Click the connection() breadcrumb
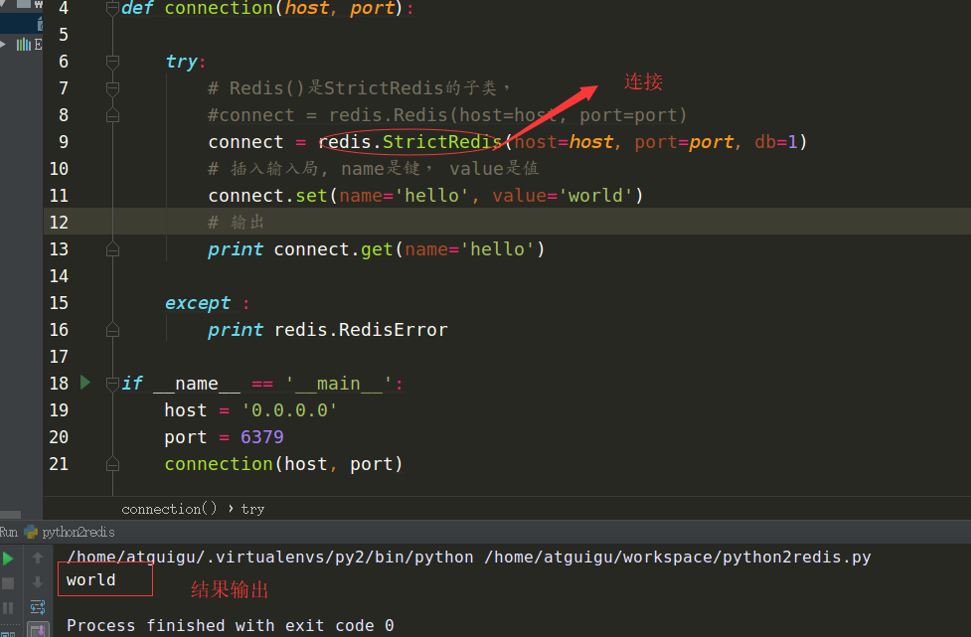The height and width of the screenshot is (637, 971). point(169,509)
